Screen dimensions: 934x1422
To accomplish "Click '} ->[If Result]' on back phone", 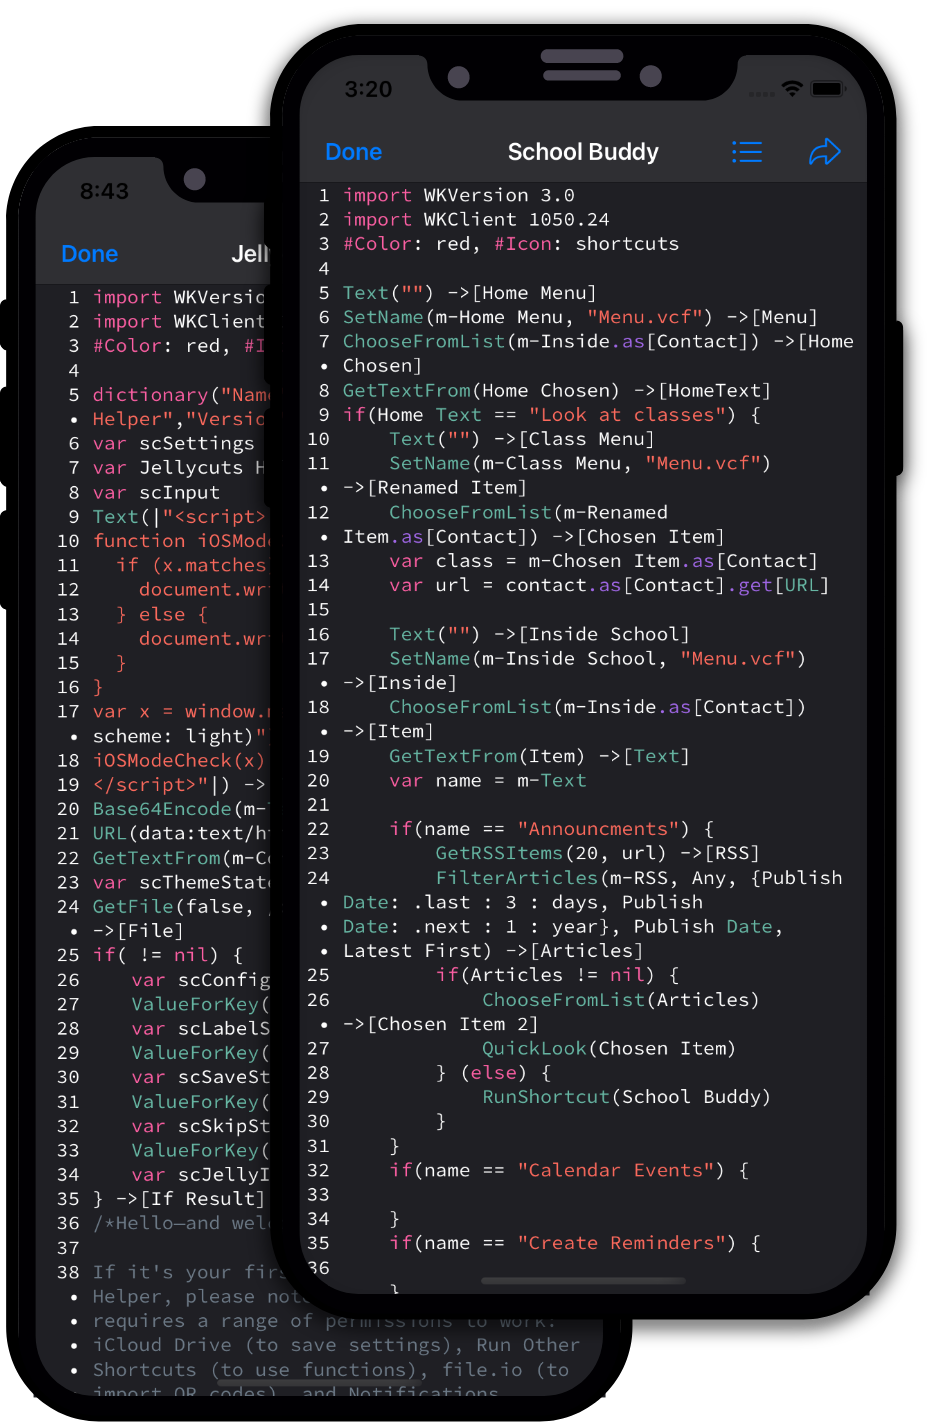I will 180,1199.
